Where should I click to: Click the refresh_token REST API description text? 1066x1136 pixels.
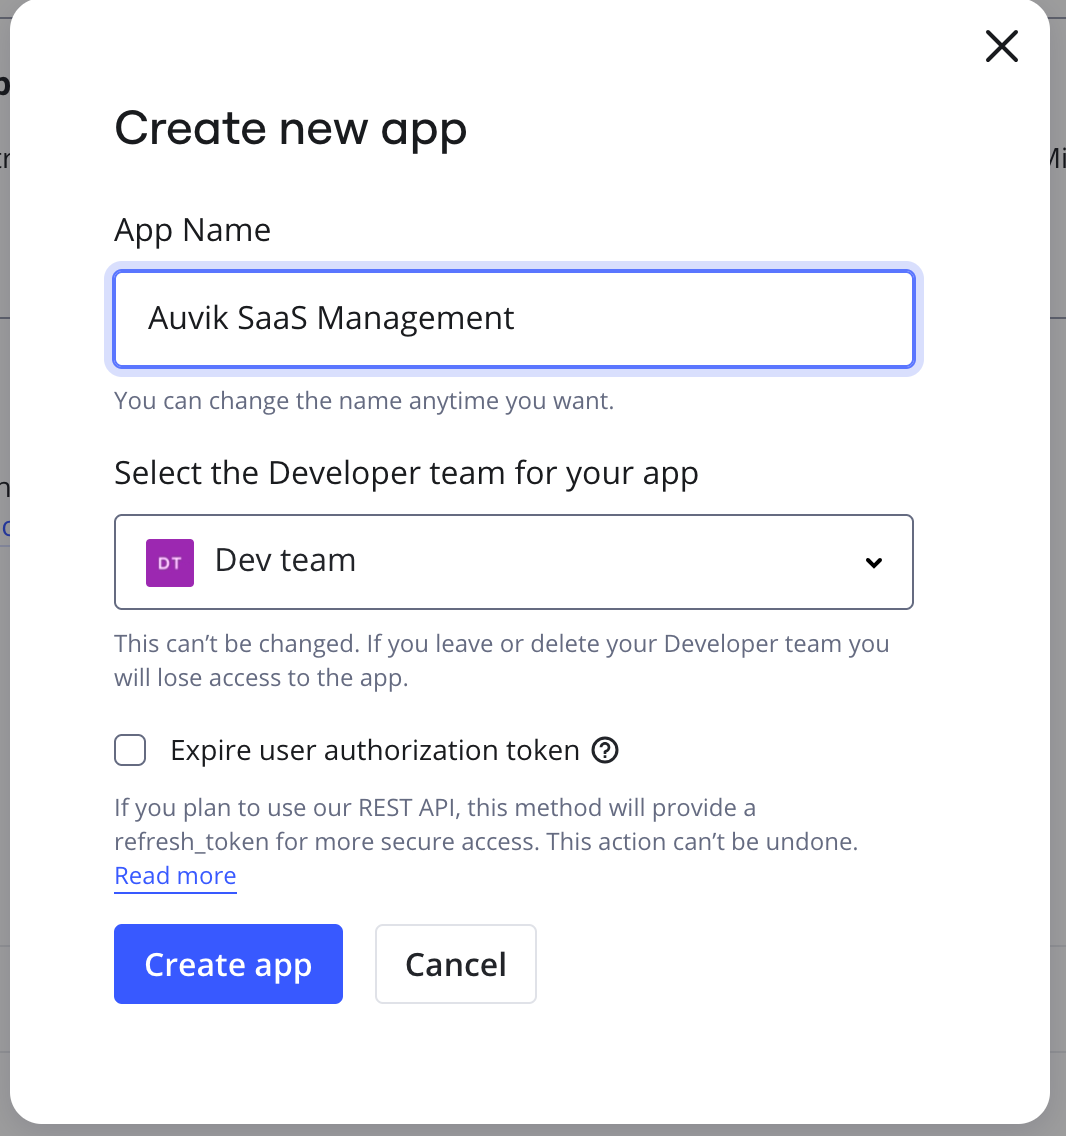[486, 824]
